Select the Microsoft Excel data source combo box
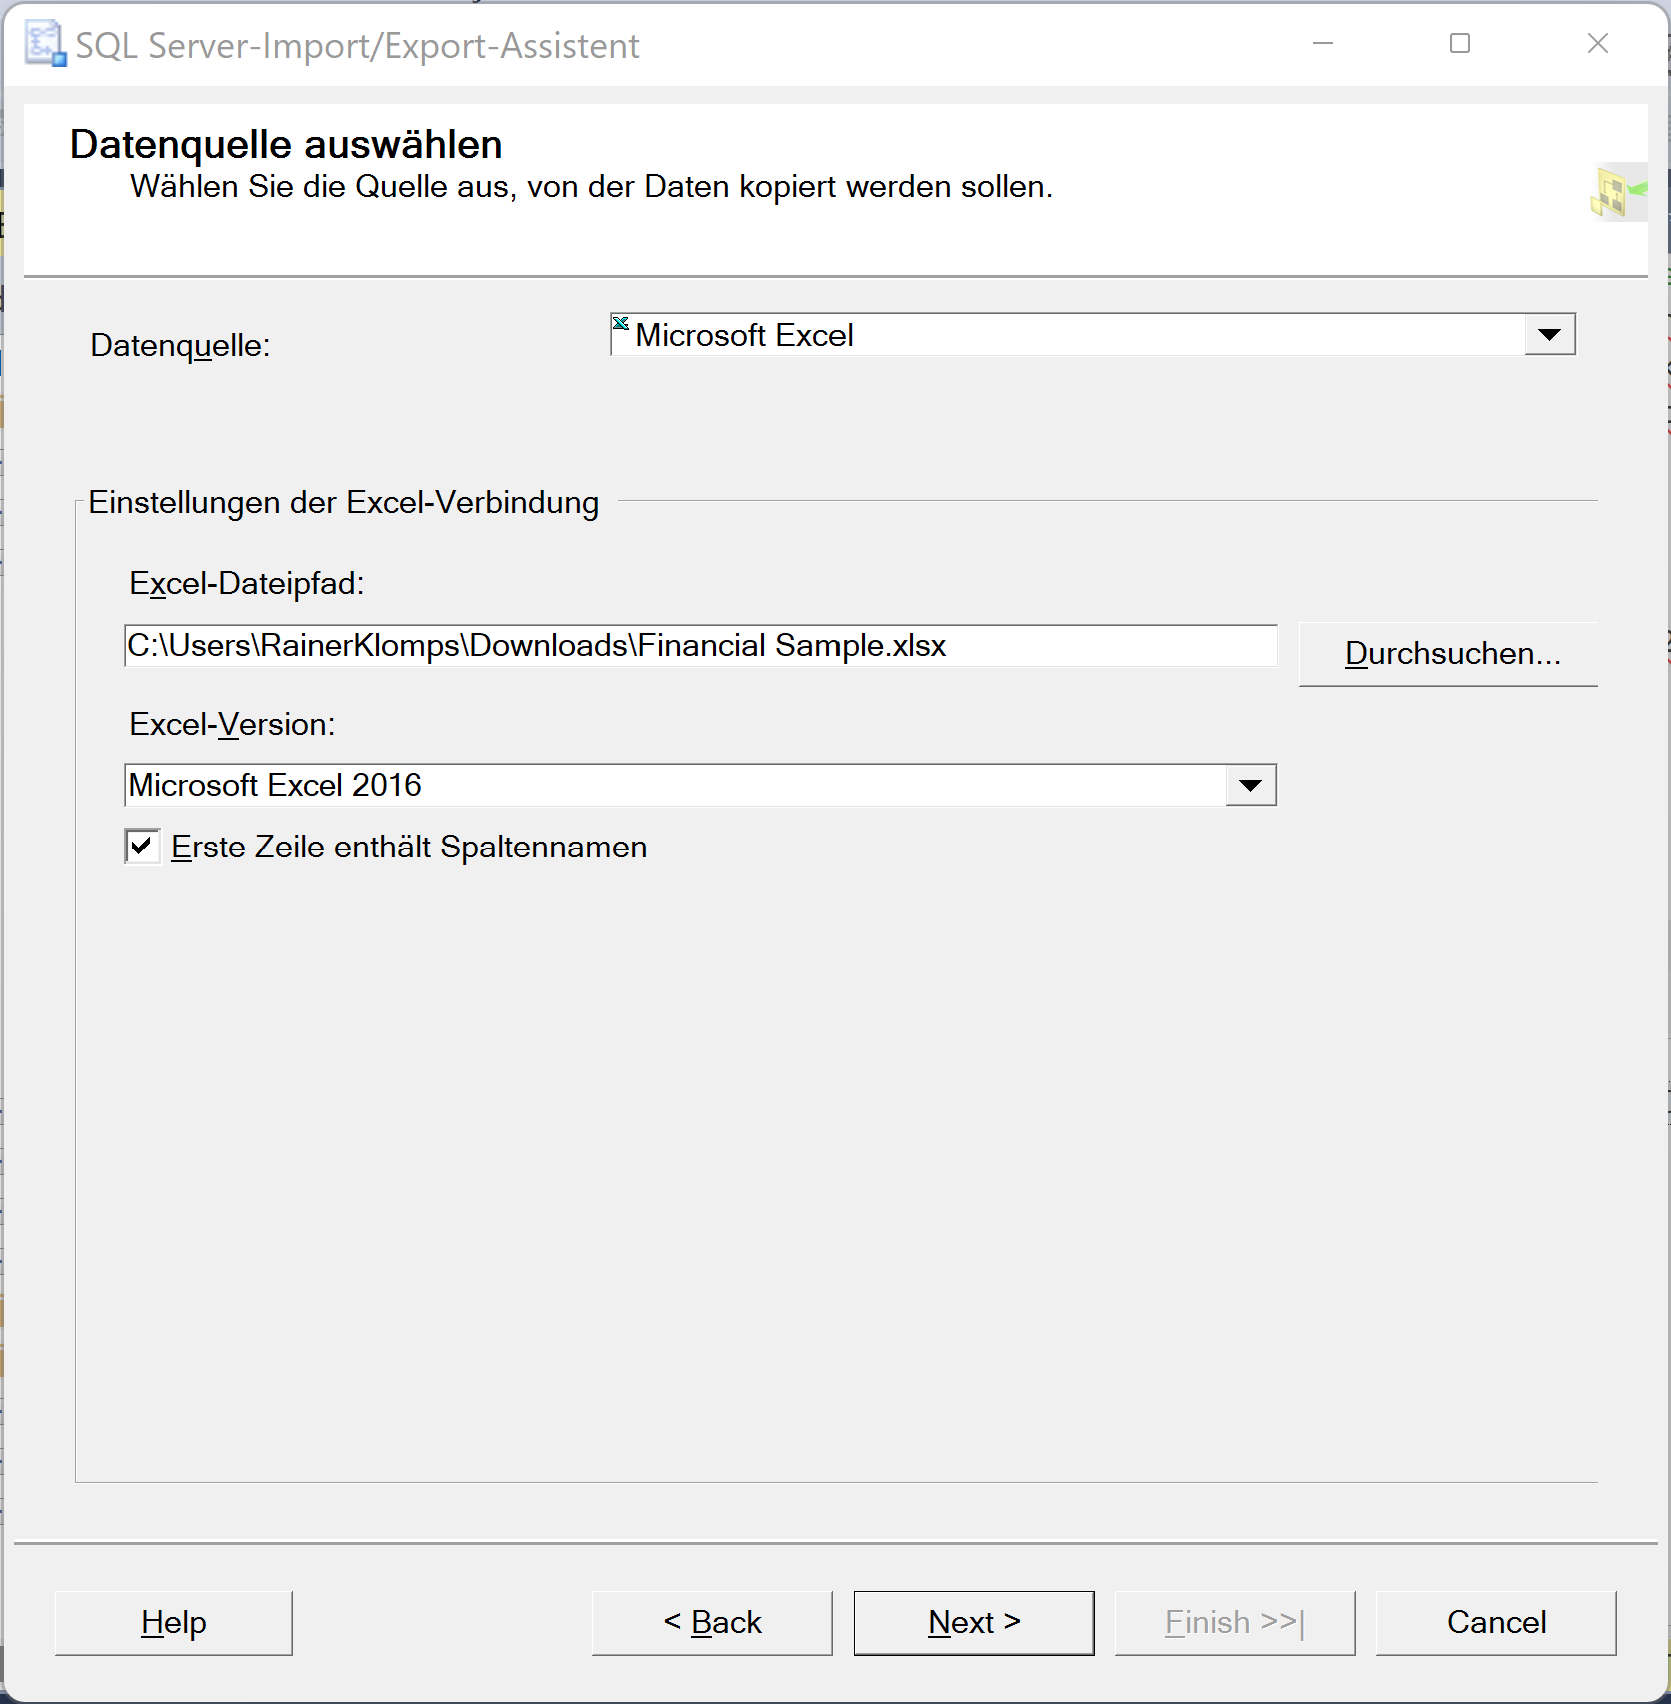The image size is (1671, 1704). click(x=1093, y=335)
